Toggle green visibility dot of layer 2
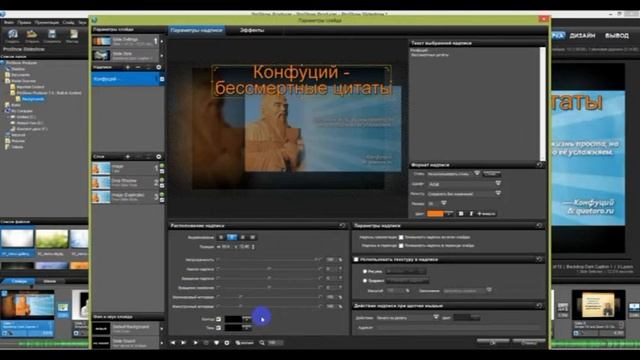Image resolution: width=640 pixels, height=360 pixels. pos(162,180)
